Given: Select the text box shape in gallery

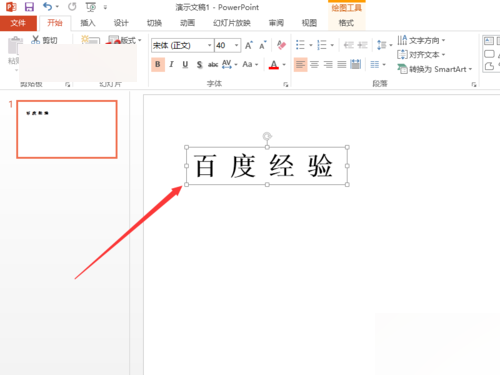Looking at the screenshot, I should click(489, 41).
